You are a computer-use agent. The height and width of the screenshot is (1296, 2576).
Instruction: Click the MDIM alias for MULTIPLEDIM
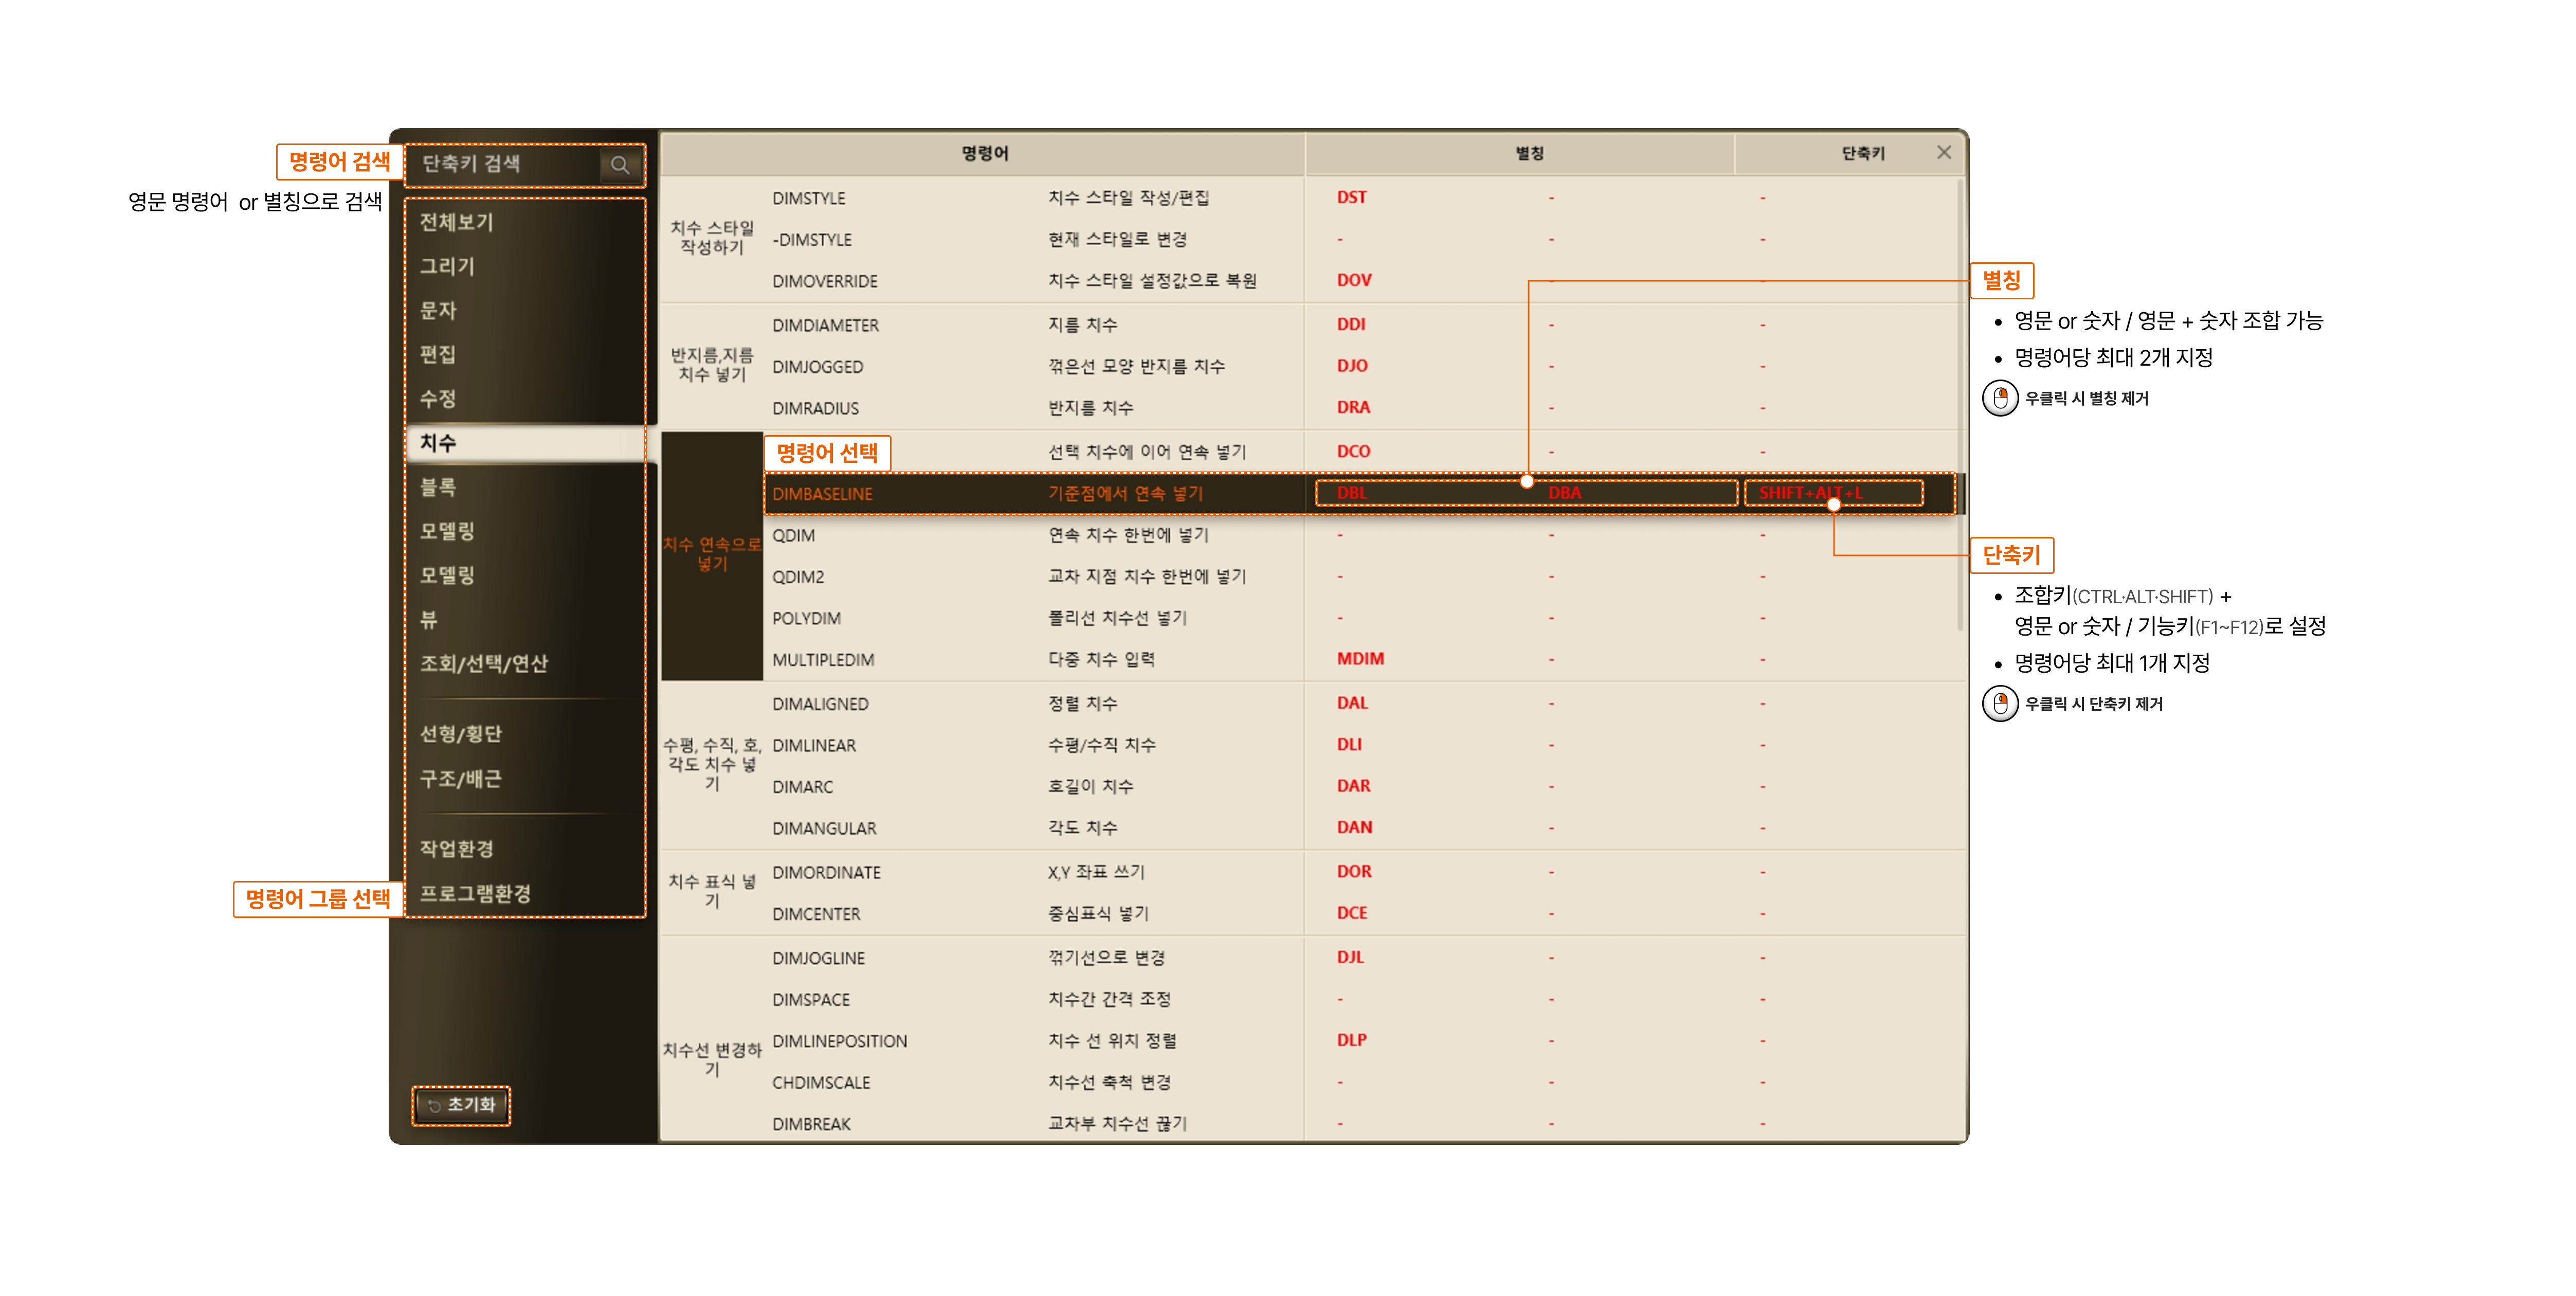coord(1360,659)
